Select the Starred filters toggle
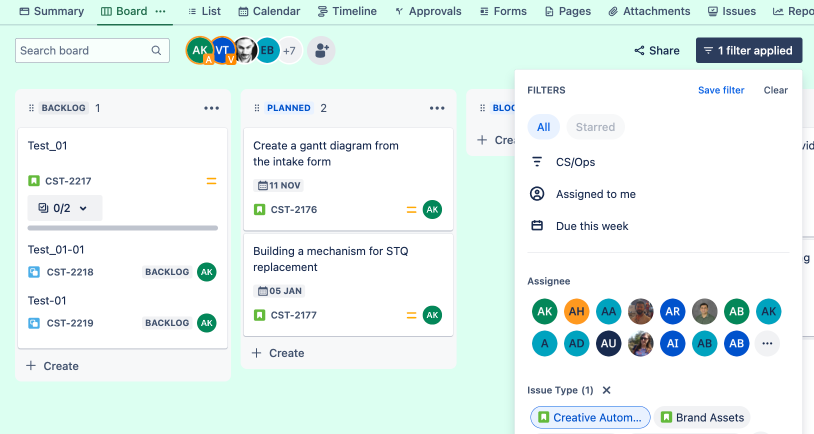 click(595, 127)
